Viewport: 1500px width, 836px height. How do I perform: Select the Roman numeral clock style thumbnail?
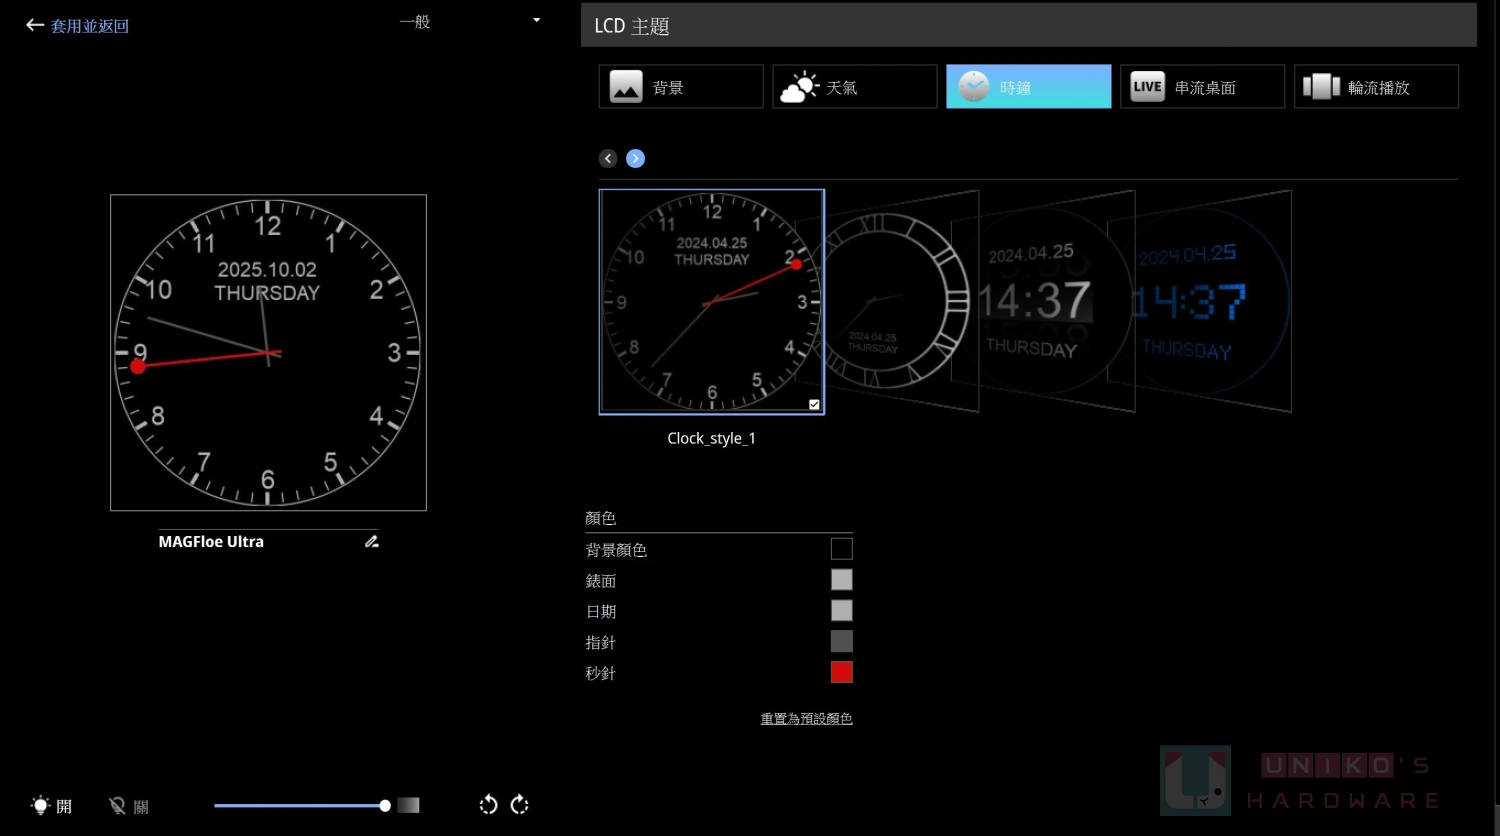coord(892,300)
